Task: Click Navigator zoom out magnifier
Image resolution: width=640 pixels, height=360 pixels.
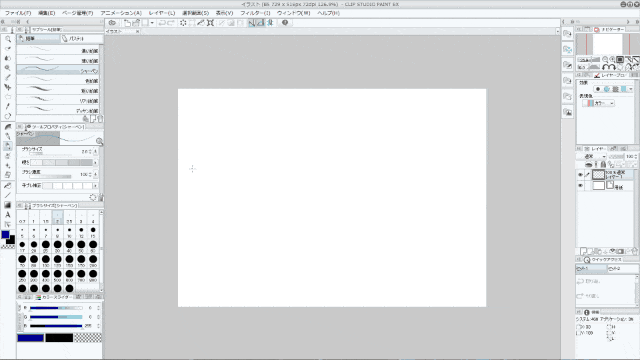Action: click(x=605, y=60)
